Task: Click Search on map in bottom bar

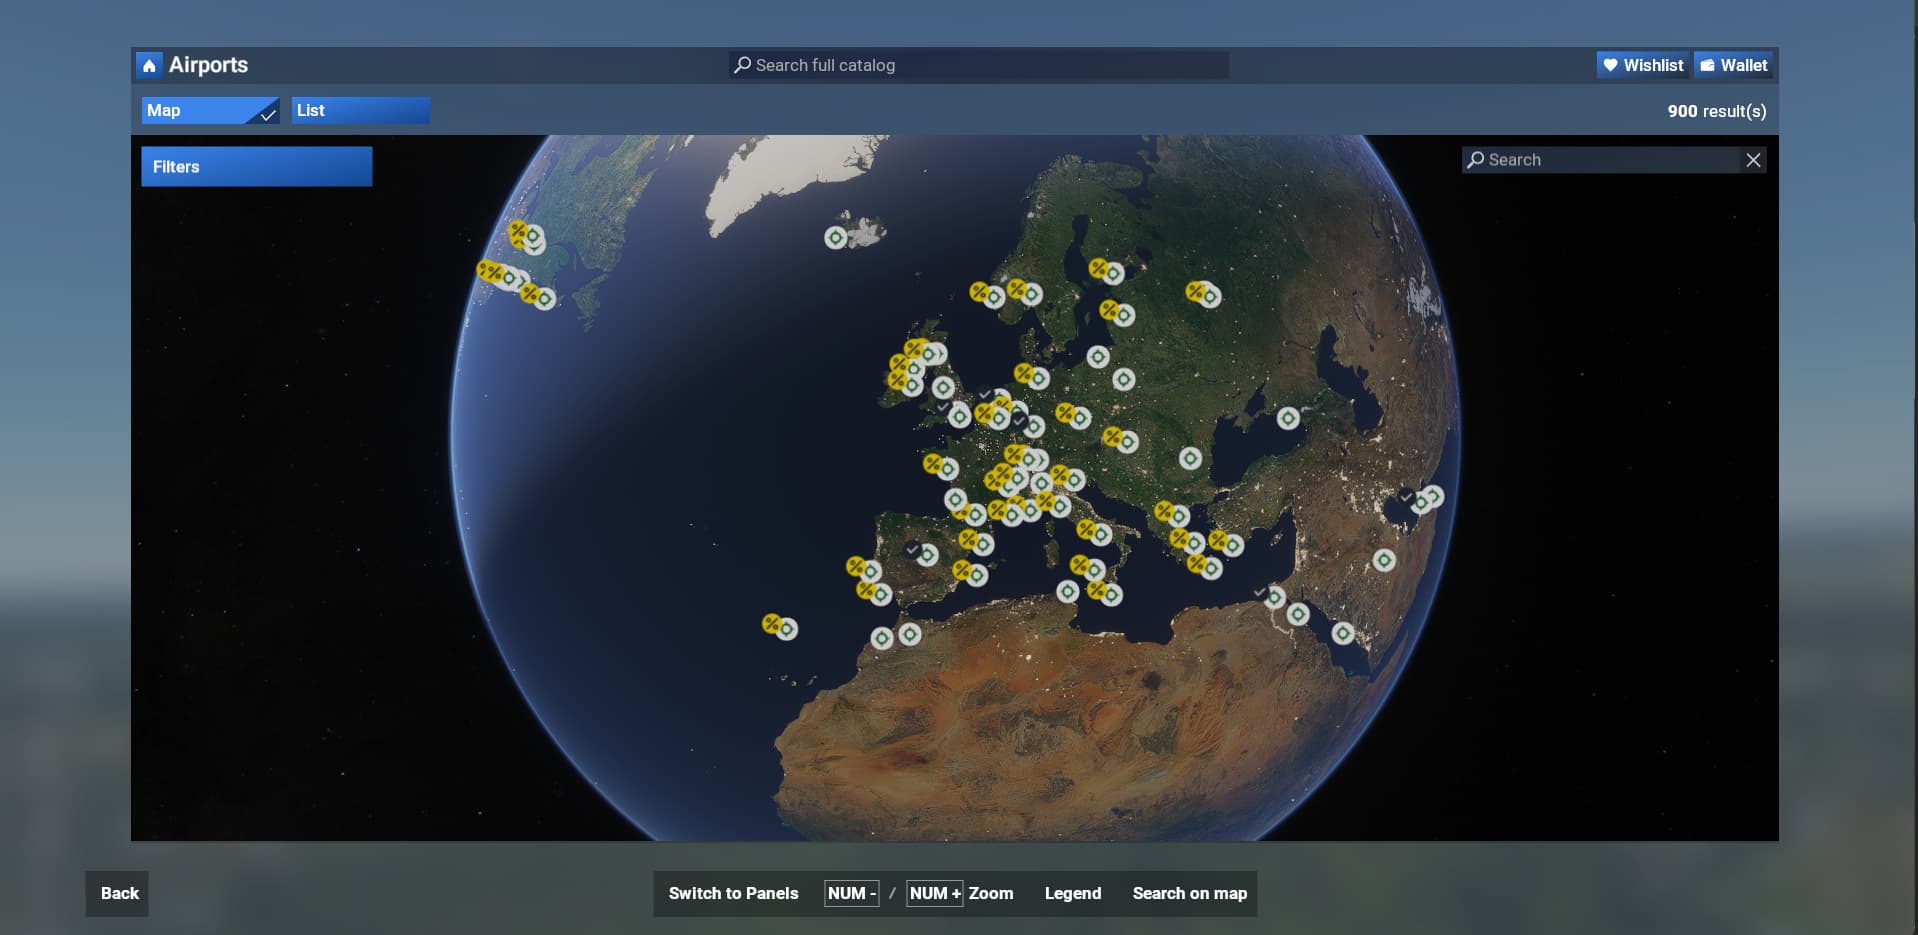Action: [x=1189, y=893]
